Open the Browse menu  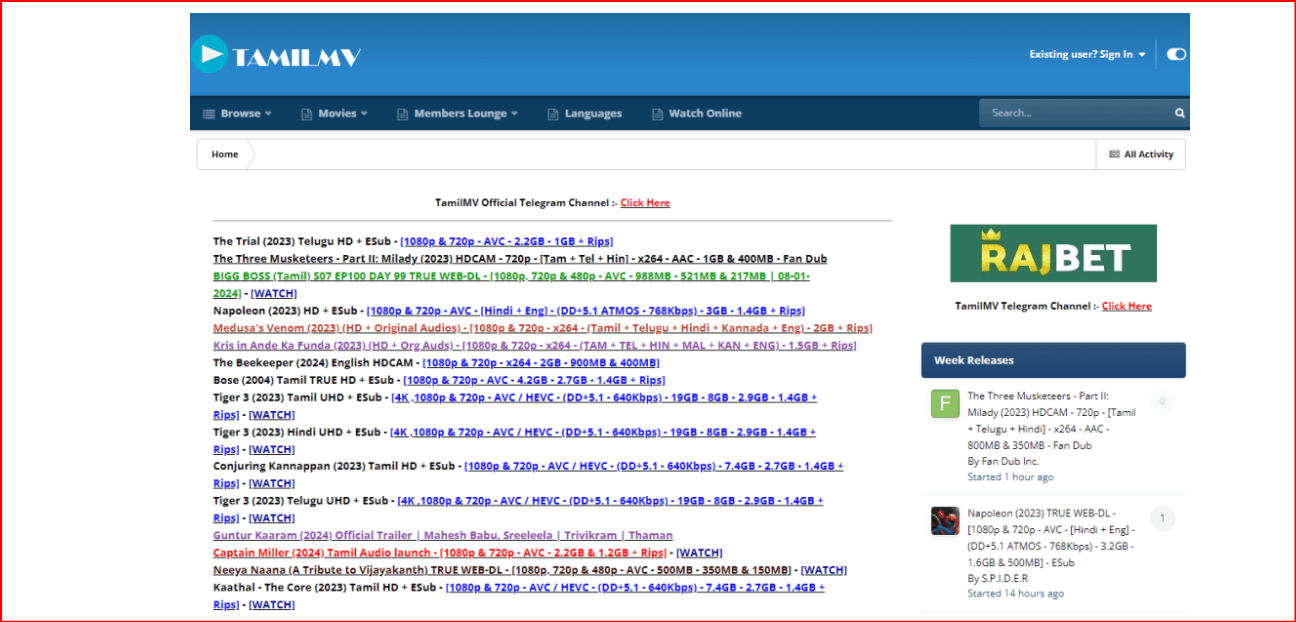[x=237, y=113]
